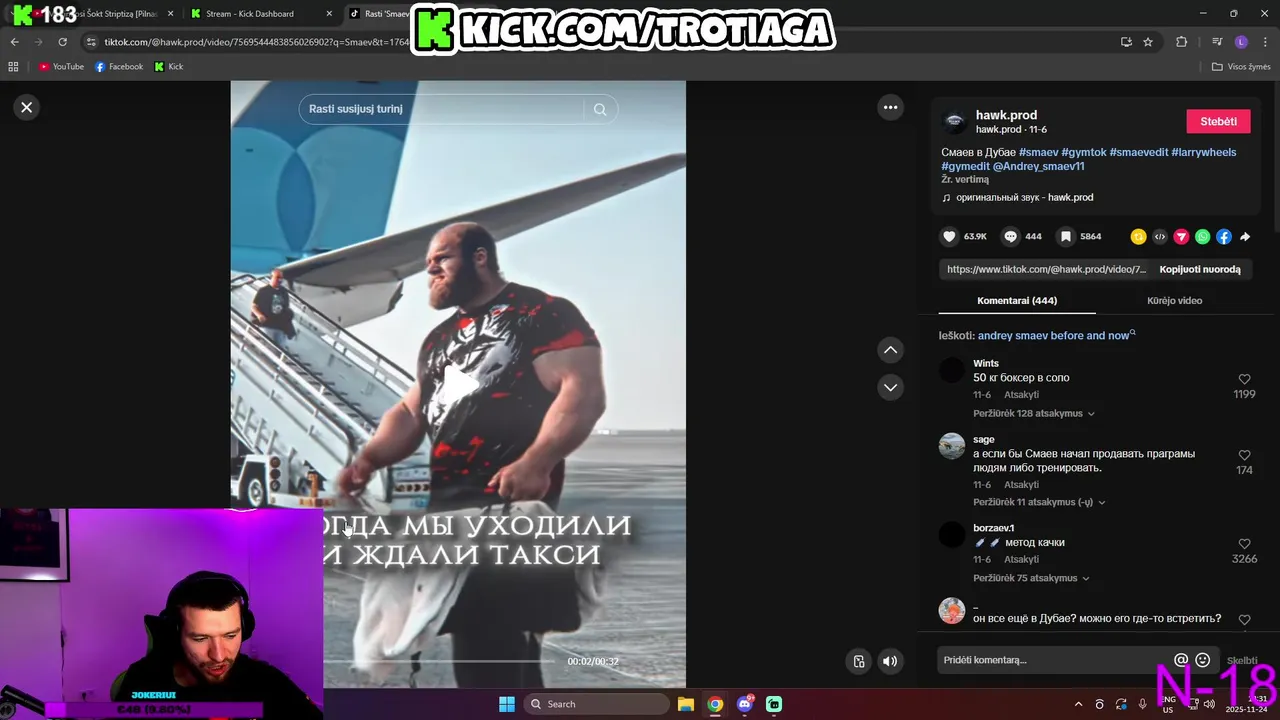This screenshot has width=1280, height=720.
Task: Open Facebook bookmark in bookmarks bar
Action: click(x=118, y=67)
